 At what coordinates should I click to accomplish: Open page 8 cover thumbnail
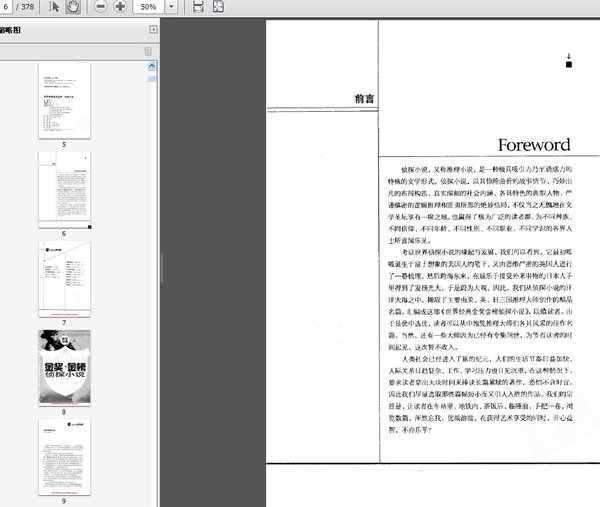coord(64,368)
